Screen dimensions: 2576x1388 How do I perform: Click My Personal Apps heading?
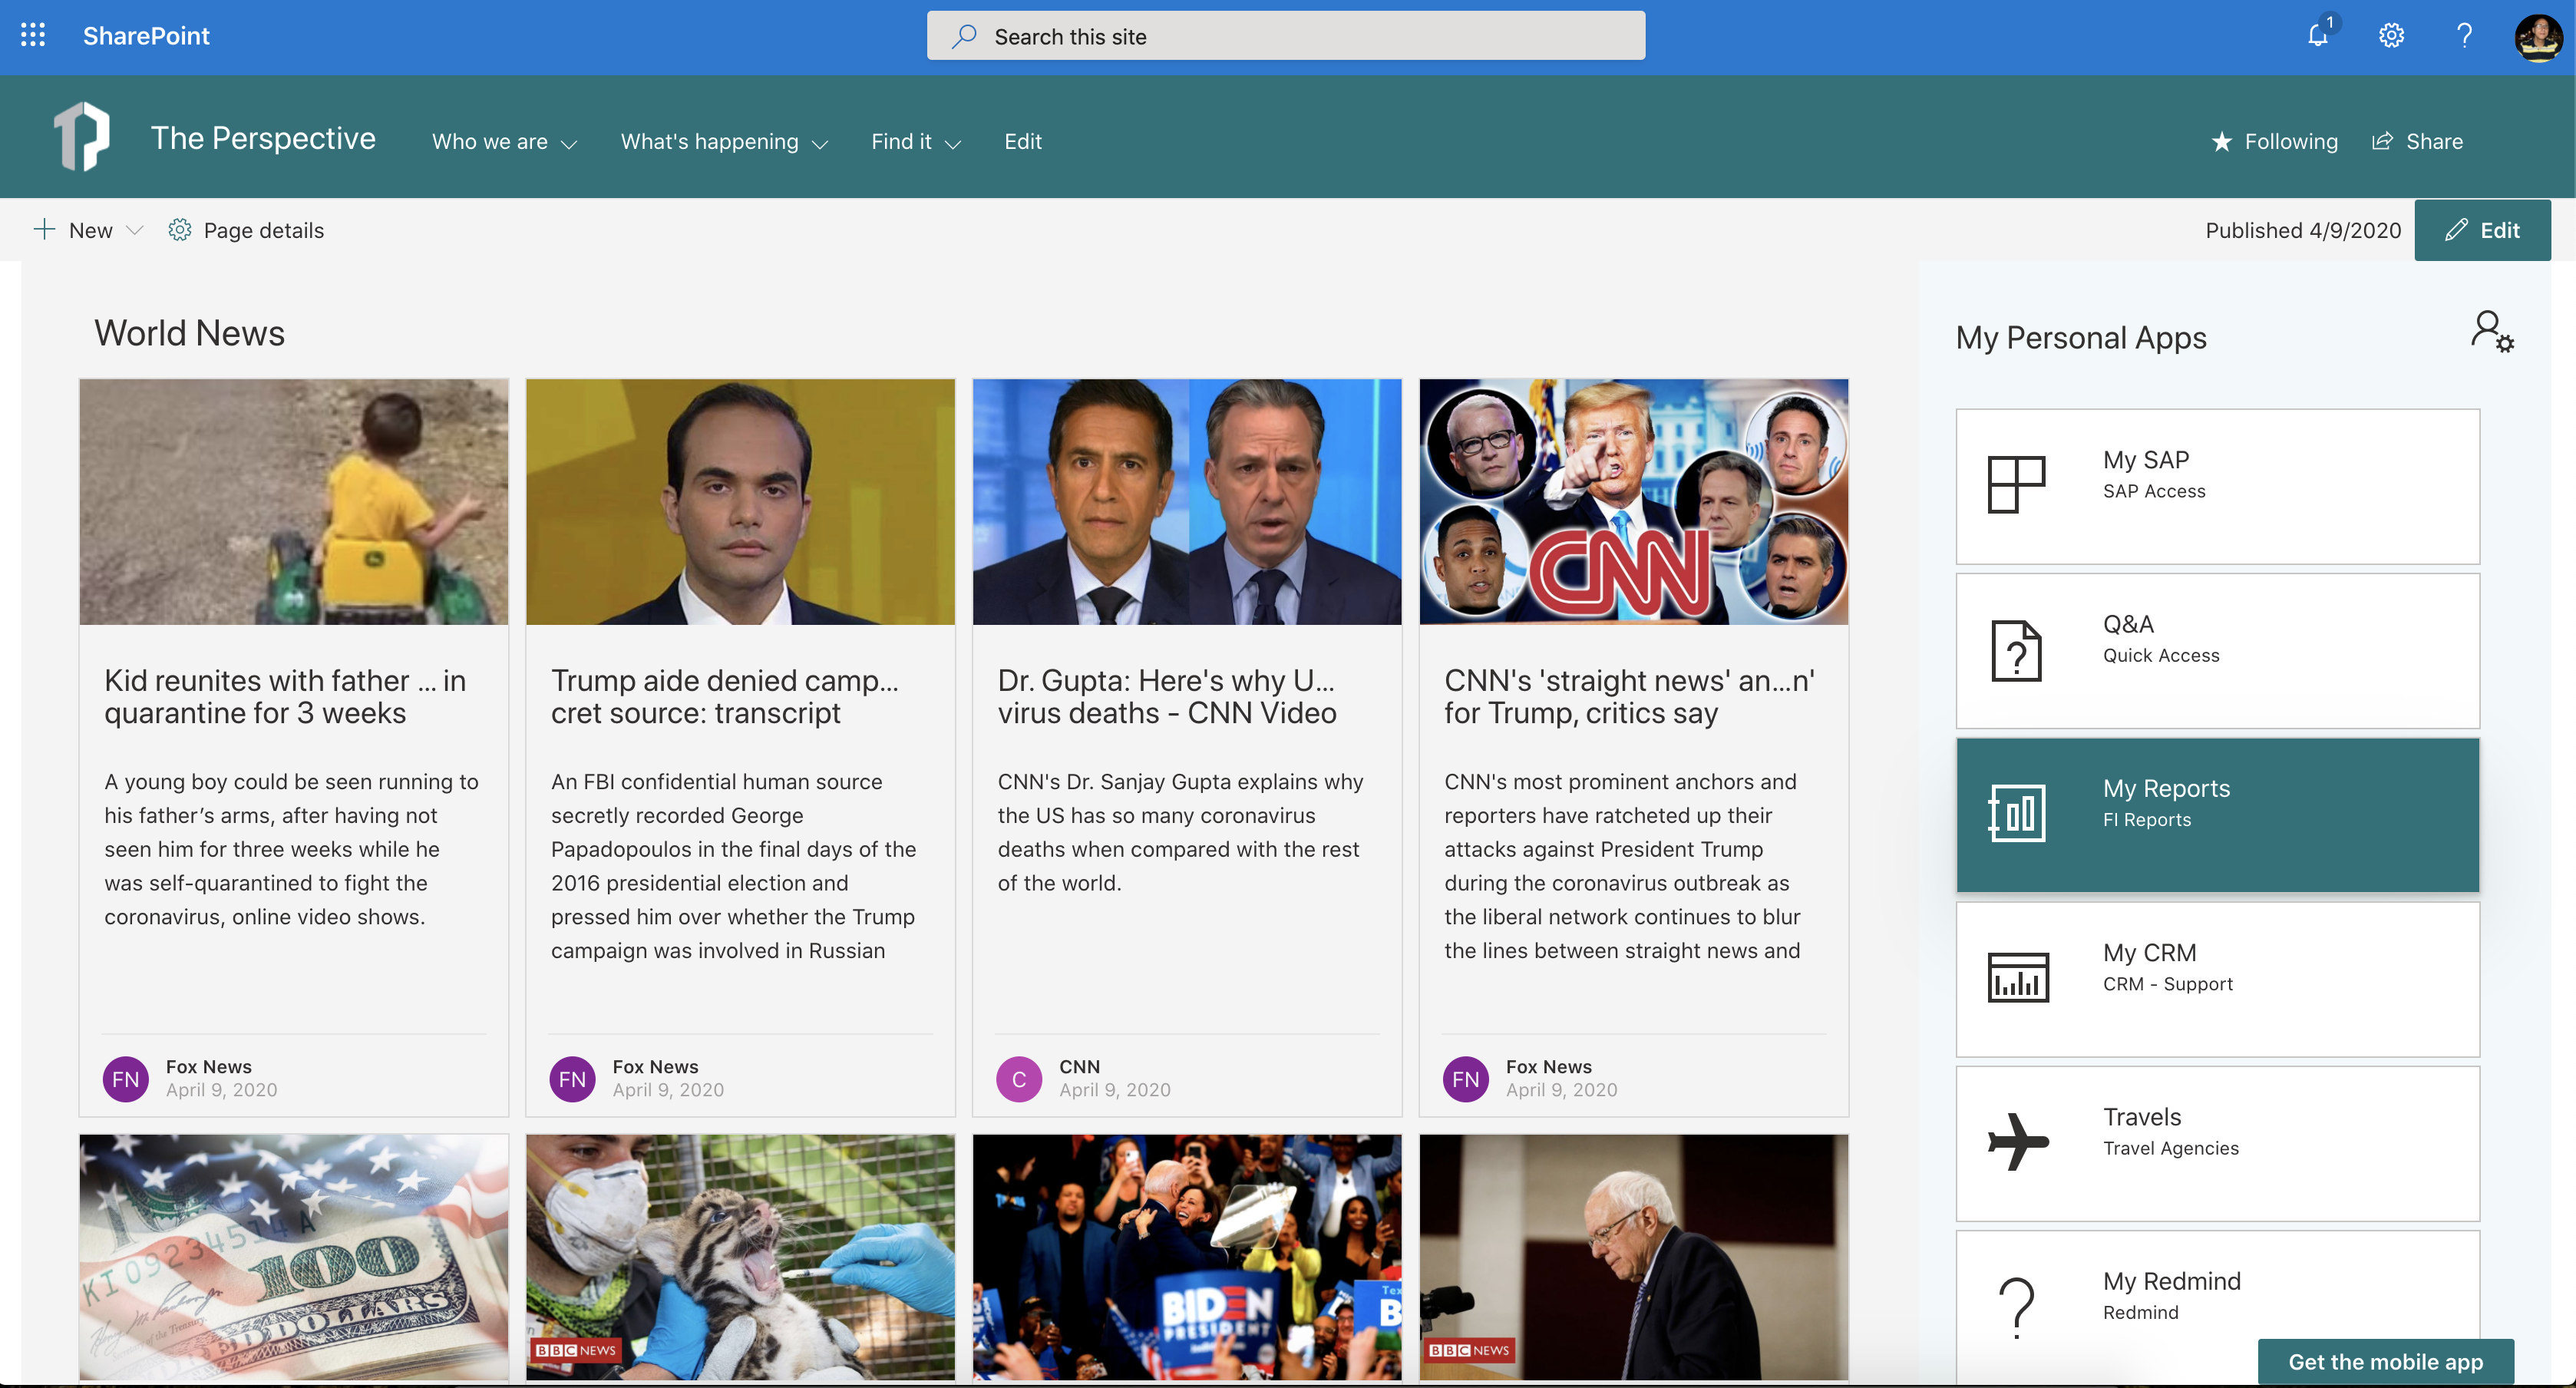click(x=2081, y=338)
